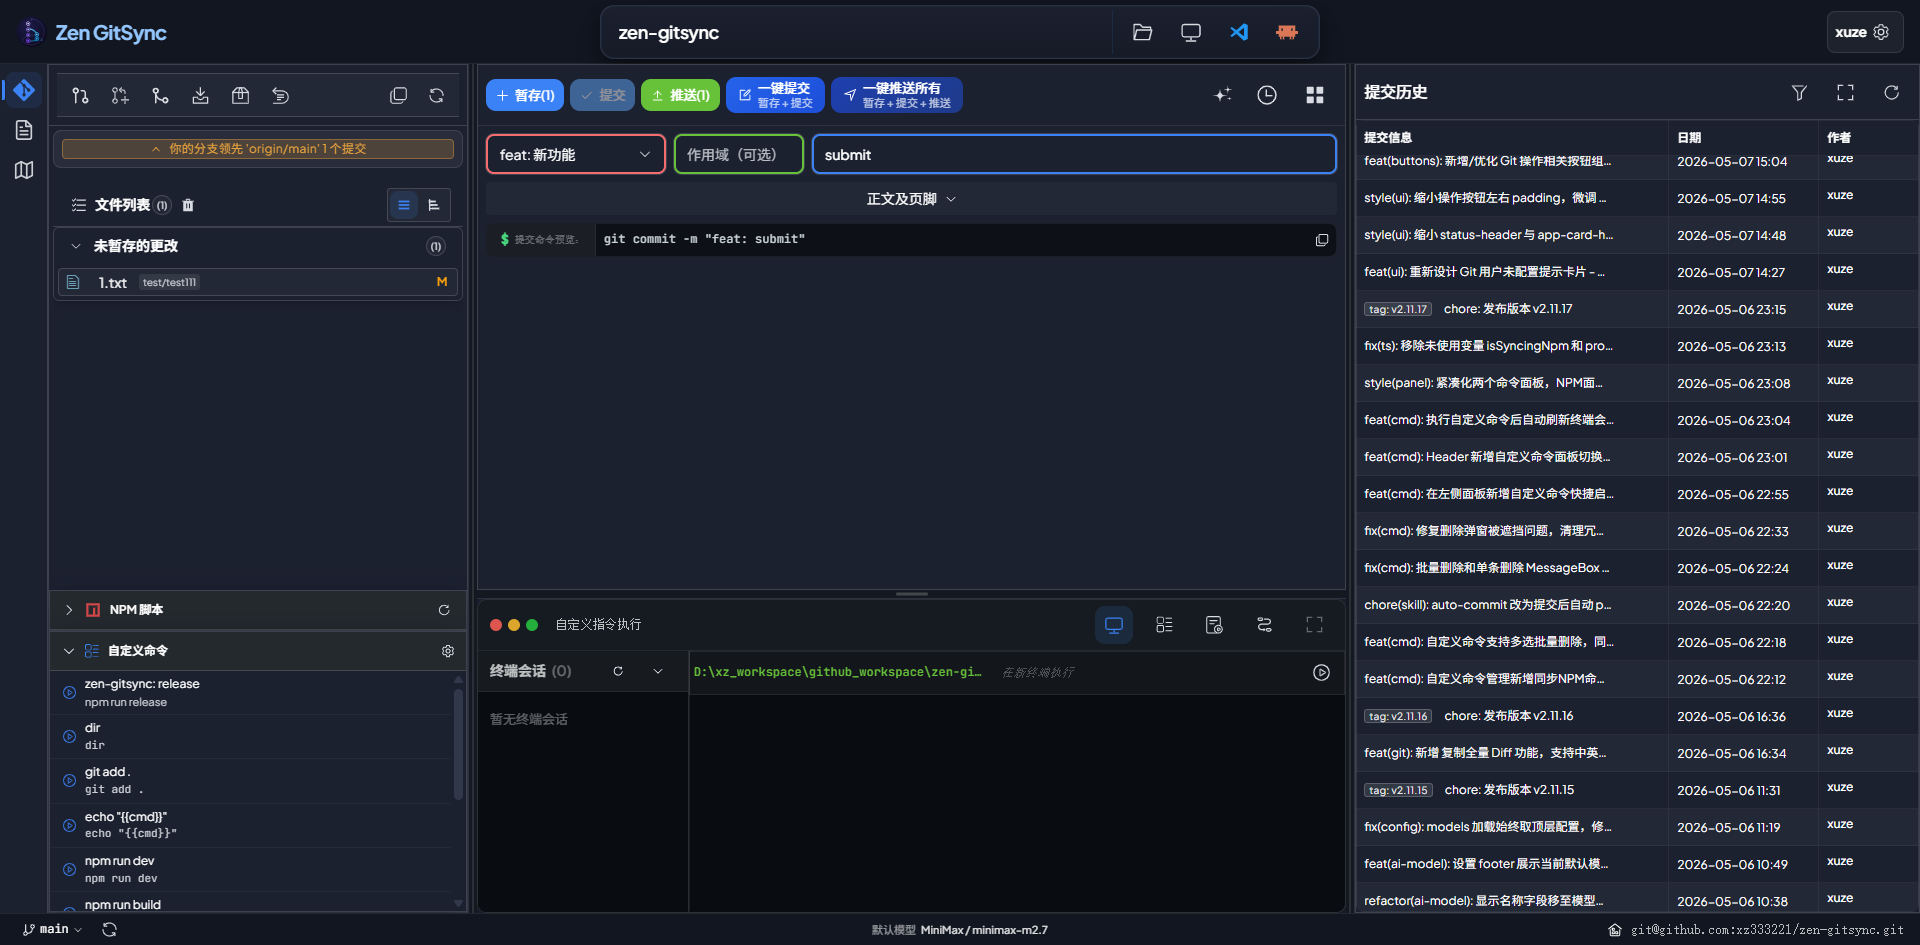Open the 终端会话 chevron dropdown
Image resolution: width=1920 pixels, height=945 pixels.
[x=658, y=672]
